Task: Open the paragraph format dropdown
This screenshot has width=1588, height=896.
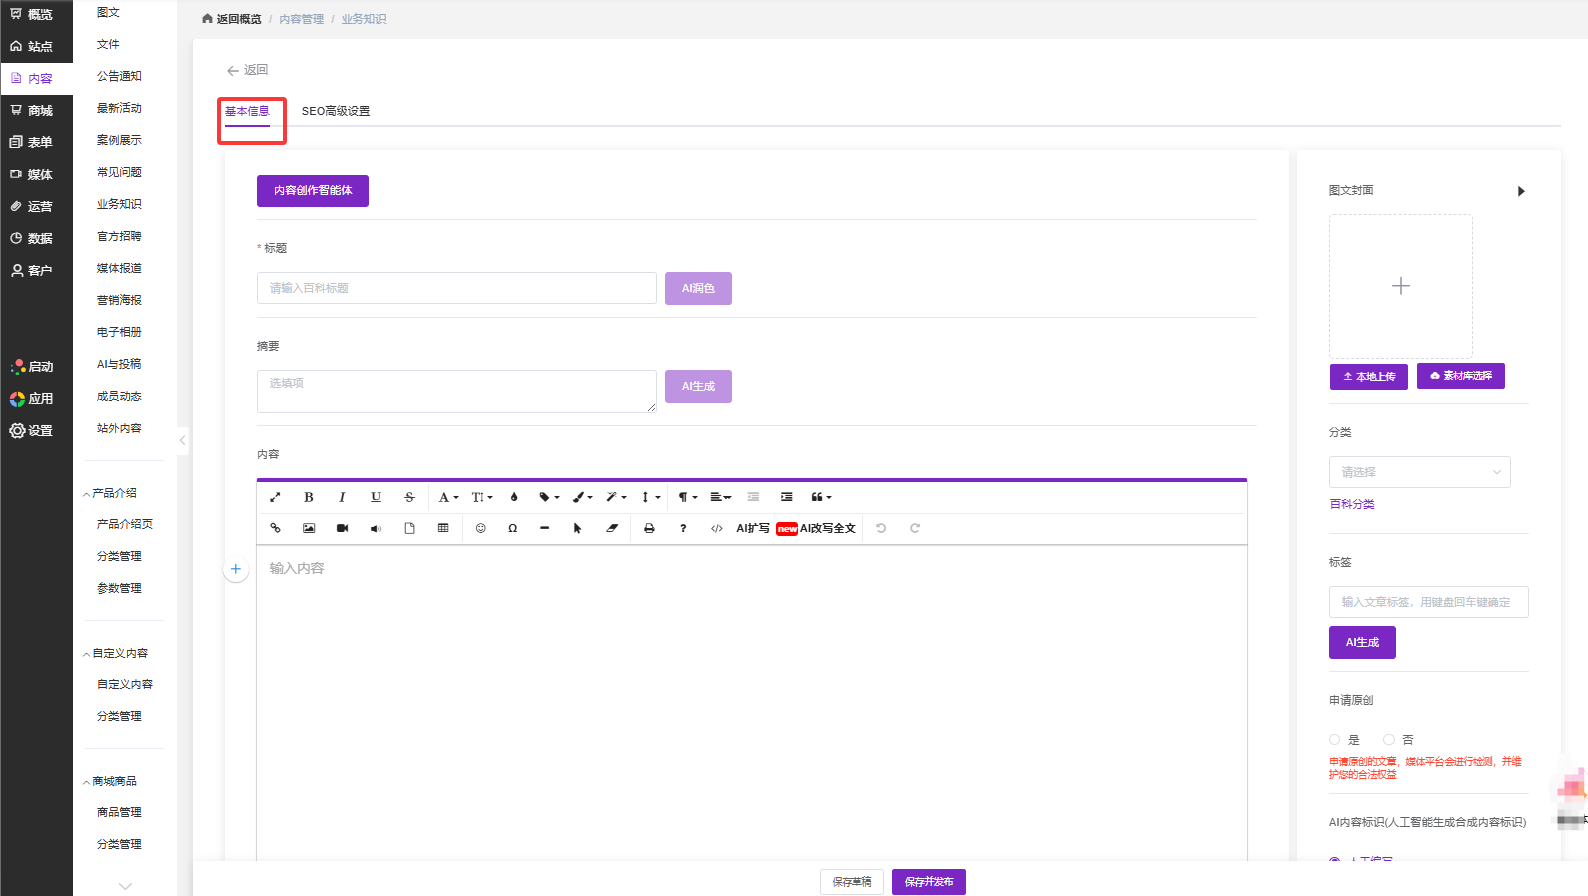Action: click(x=688, y=497)
